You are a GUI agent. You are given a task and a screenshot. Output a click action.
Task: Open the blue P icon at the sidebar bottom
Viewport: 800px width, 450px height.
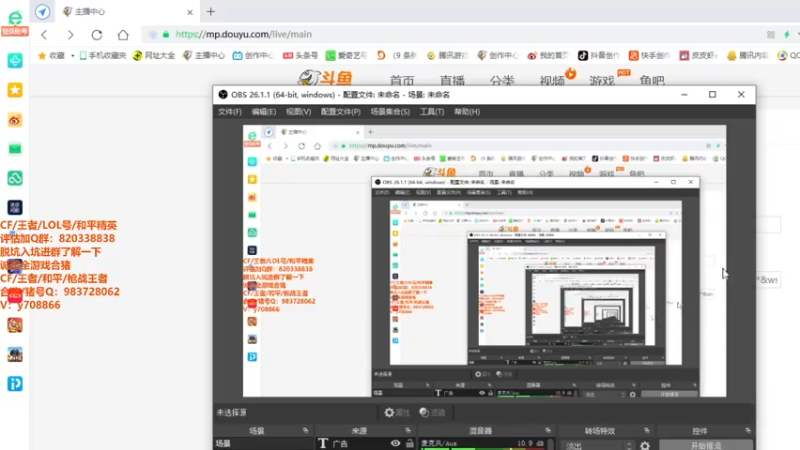pos(15,384)
